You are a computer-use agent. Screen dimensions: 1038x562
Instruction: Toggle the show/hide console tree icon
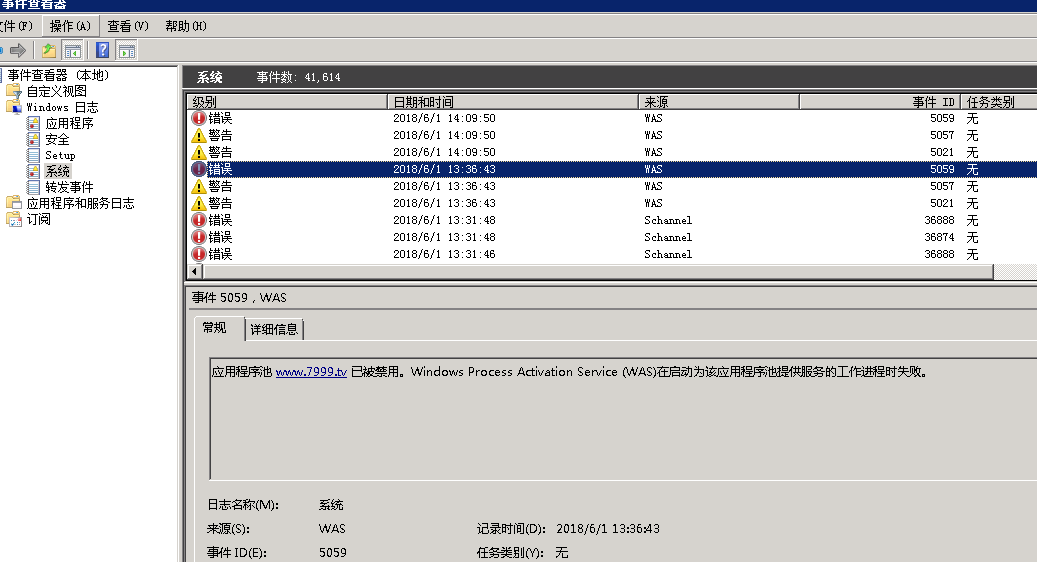[x=72, y=50]
